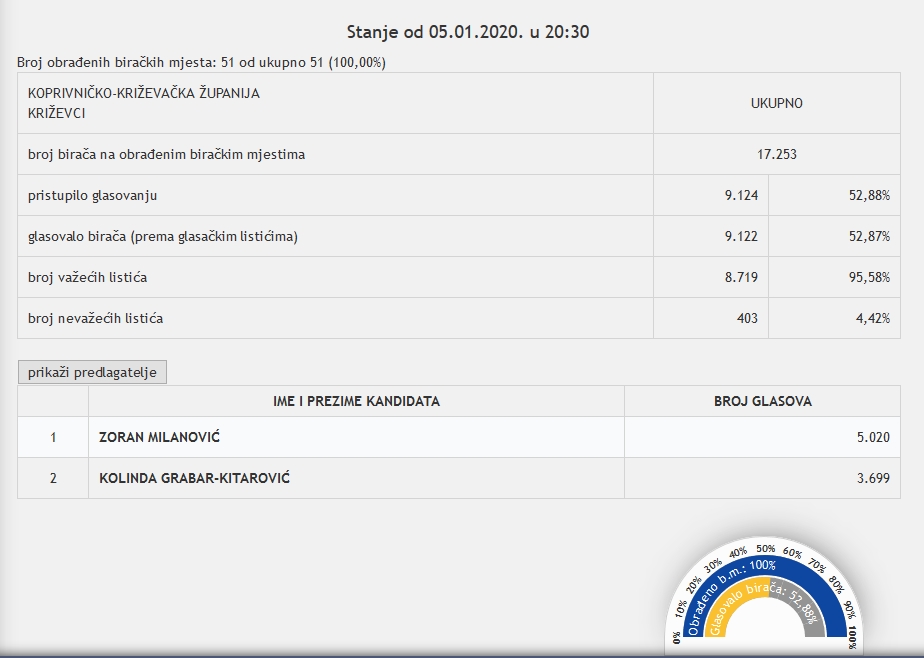924x658 pixels.
Task: Click the "prikaži predlagatelje" button
Action: 93,372
